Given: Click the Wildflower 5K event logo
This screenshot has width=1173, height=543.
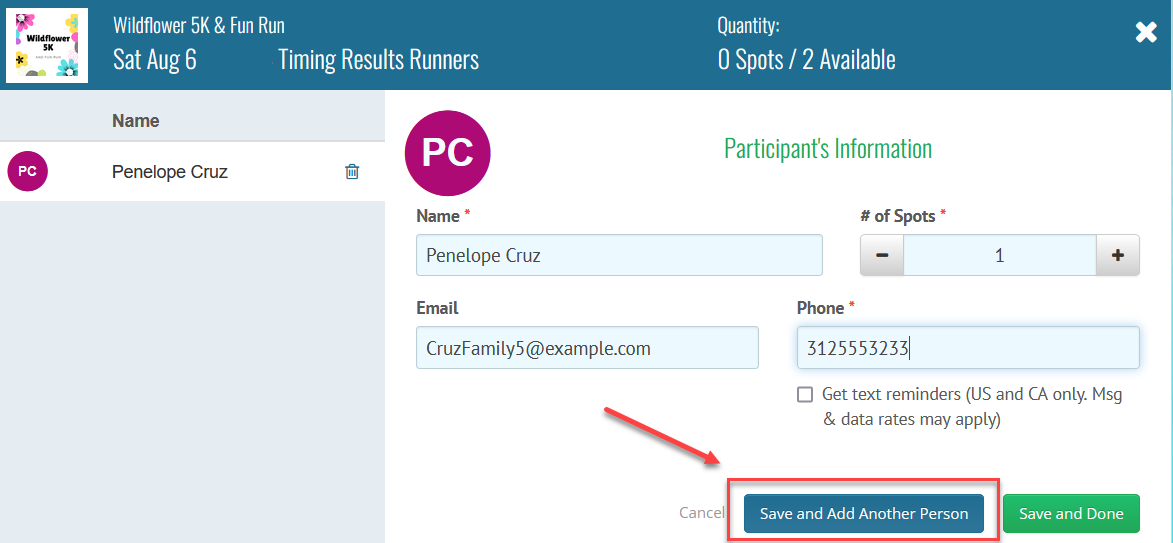Looking at the screenshot, I should pos(47,45).
